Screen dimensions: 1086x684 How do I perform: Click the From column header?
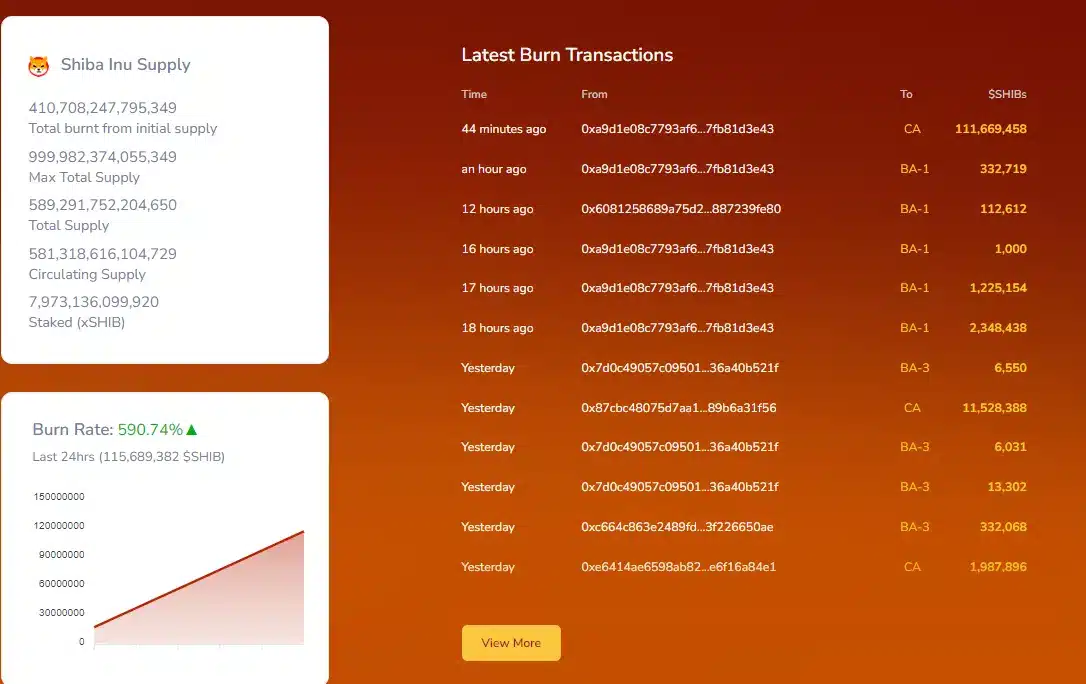pyautogui.click(x=594, y=94)
